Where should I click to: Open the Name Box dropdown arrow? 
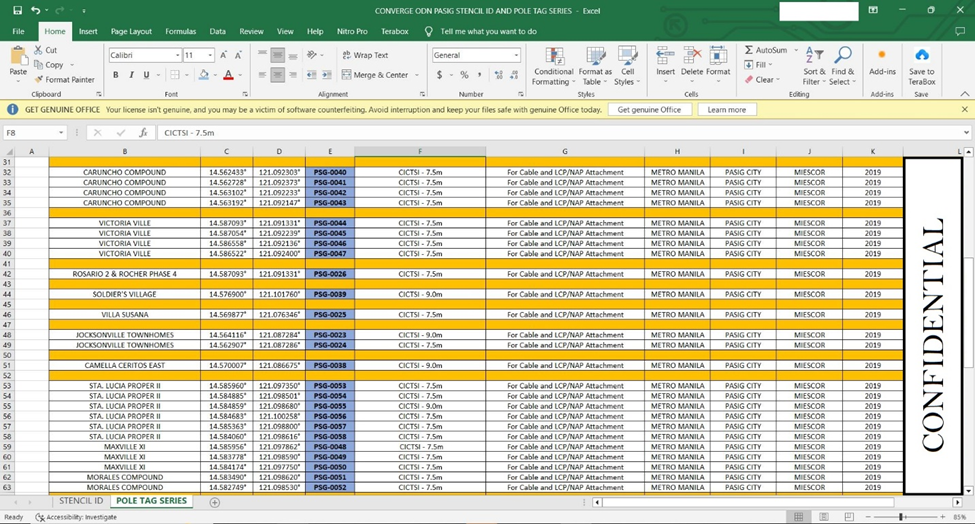tap(61, 132)
